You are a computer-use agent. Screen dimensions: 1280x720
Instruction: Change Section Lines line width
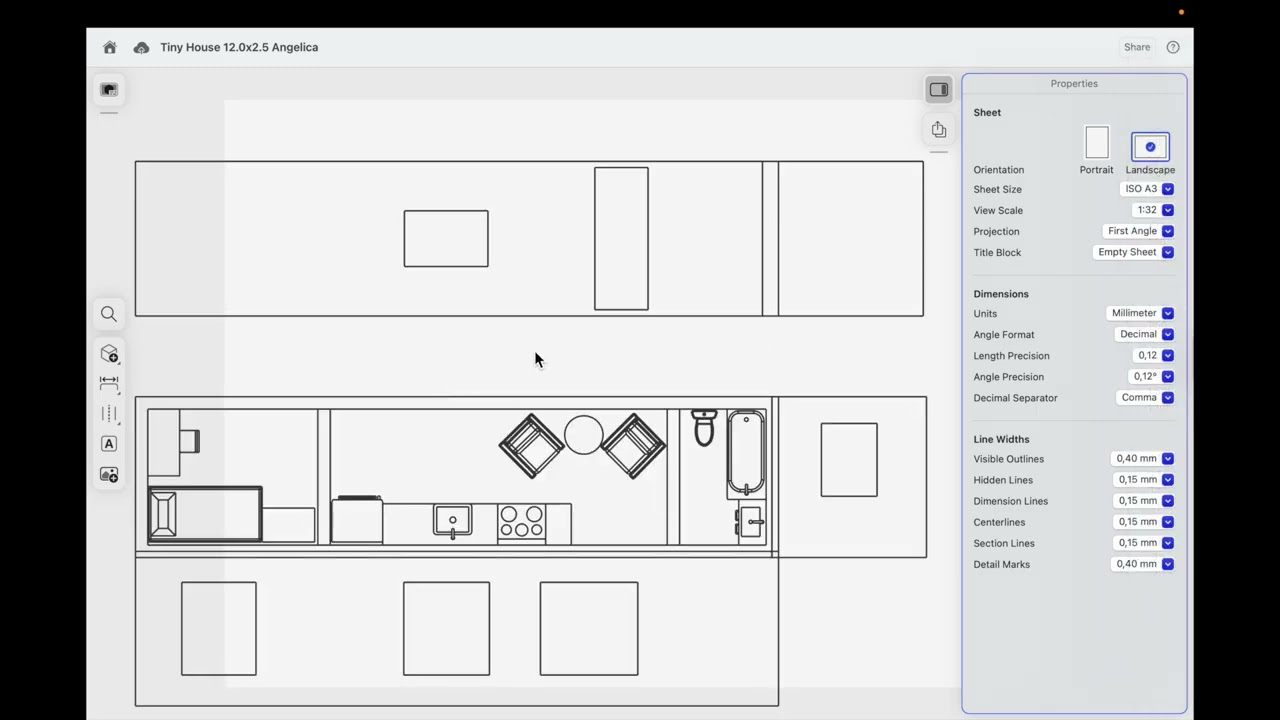tap(1143, 542)
